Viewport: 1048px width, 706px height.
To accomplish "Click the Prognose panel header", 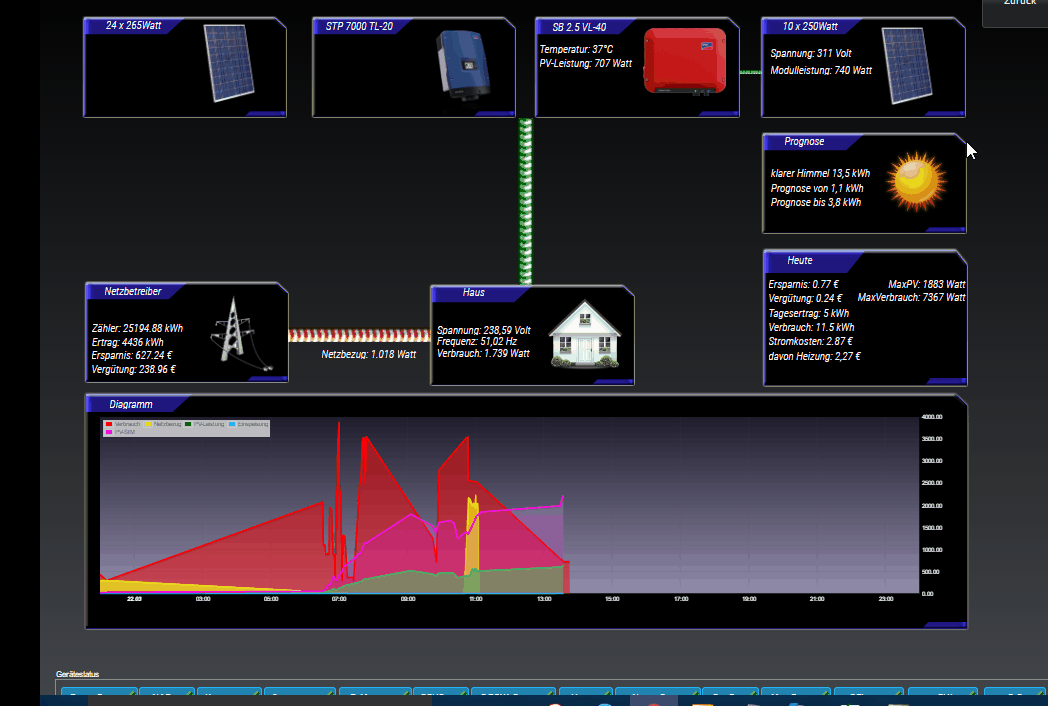I will pos(804,142).
